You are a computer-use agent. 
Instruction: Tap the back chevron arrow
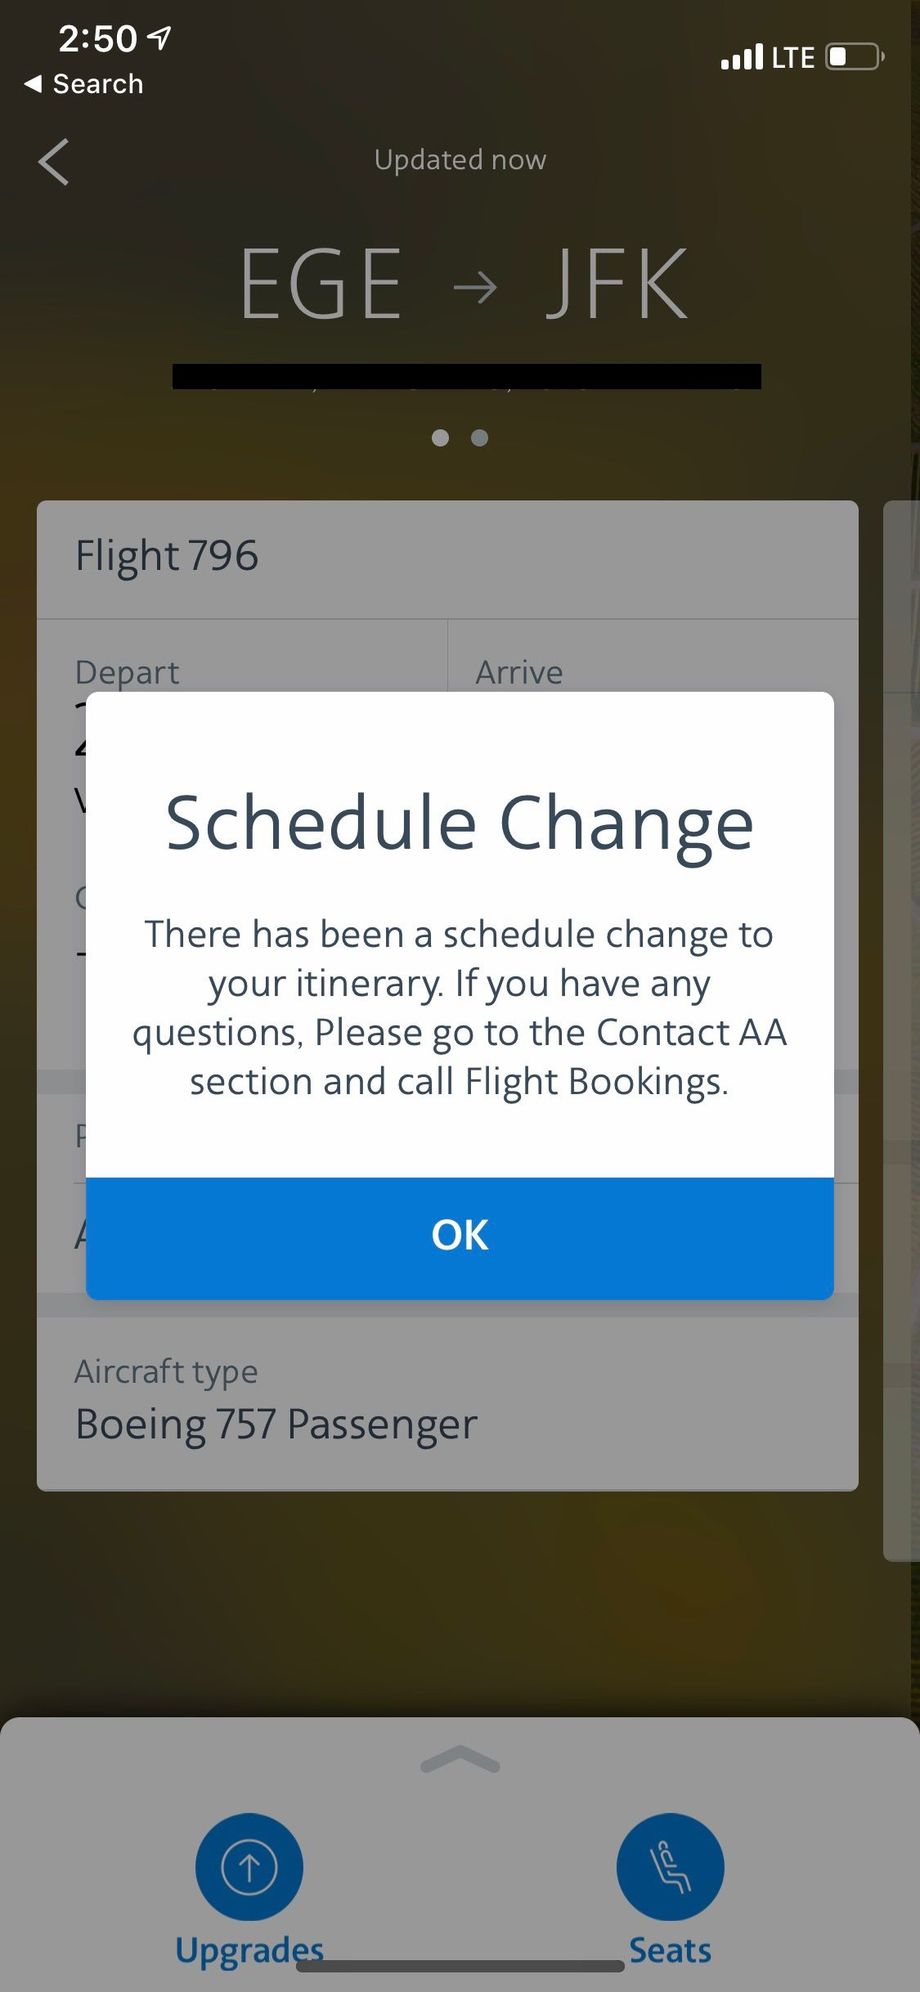[x=54, y=162]
